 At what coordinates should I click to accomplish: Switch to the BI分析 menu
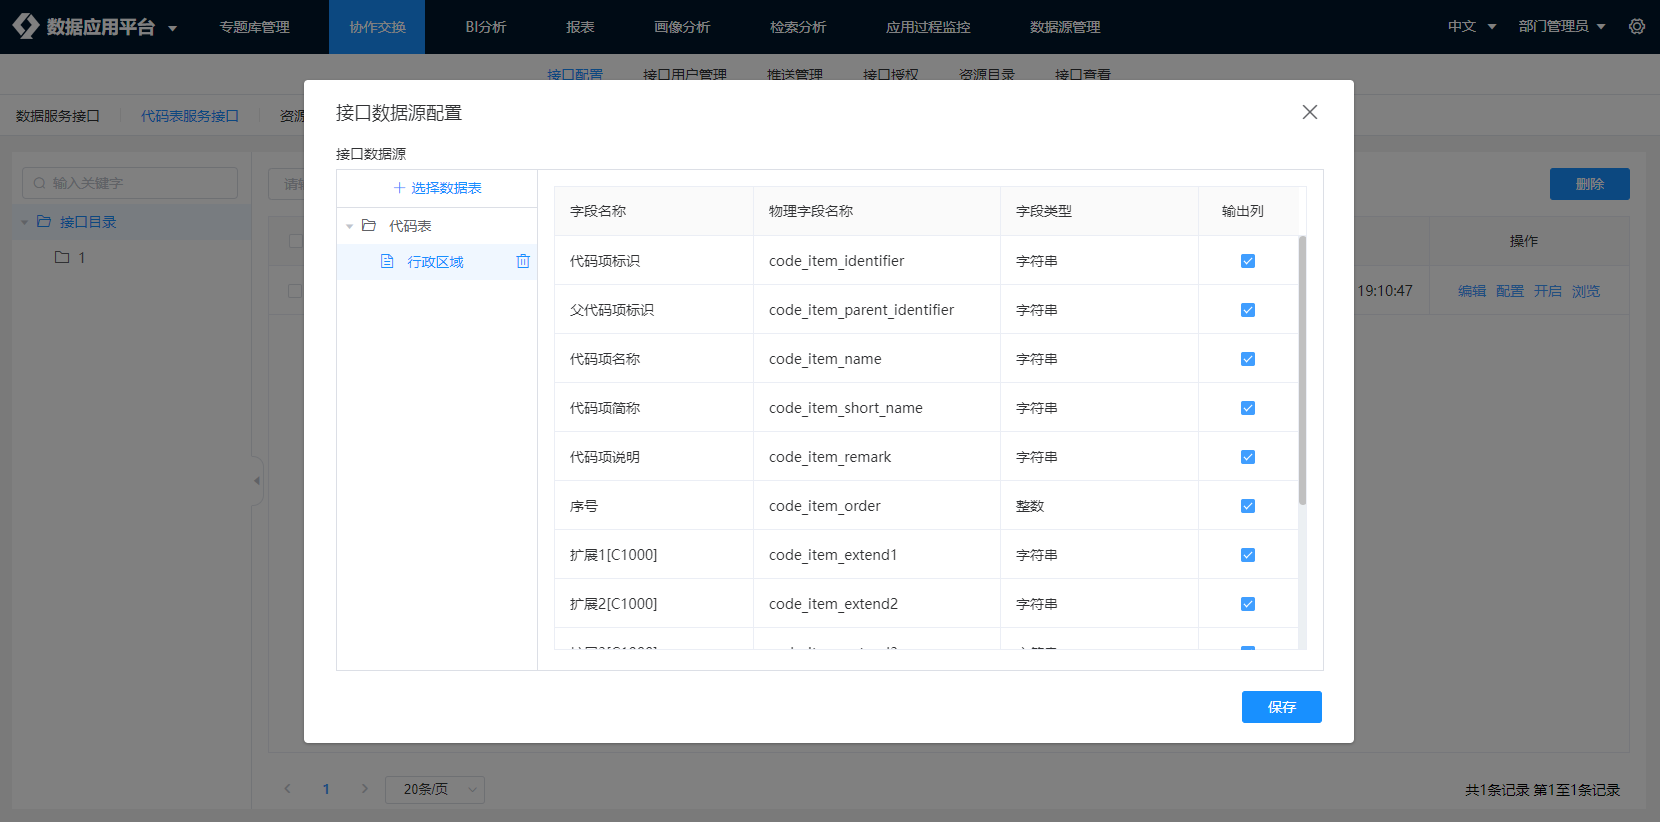(485, 27)
